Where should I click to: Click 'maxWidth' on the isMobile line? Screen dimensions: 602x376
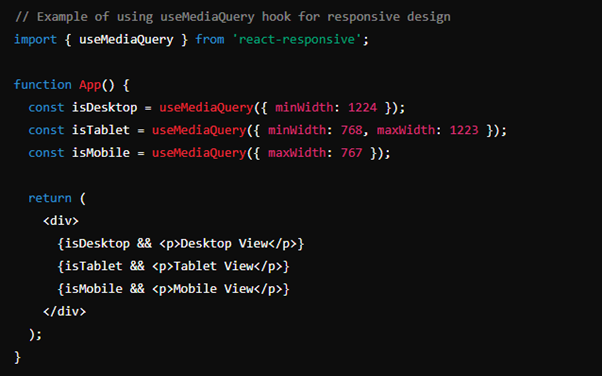297,152
